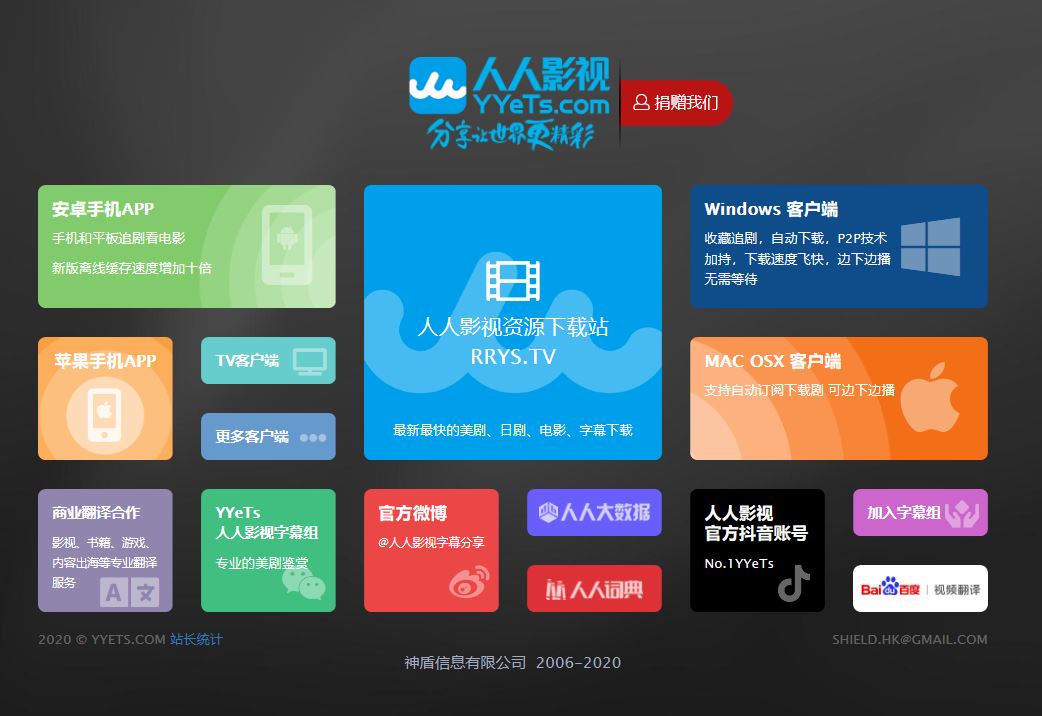
Task: Open YYeTs 人人影视字幕组 tile
Action: pos(268,550)
